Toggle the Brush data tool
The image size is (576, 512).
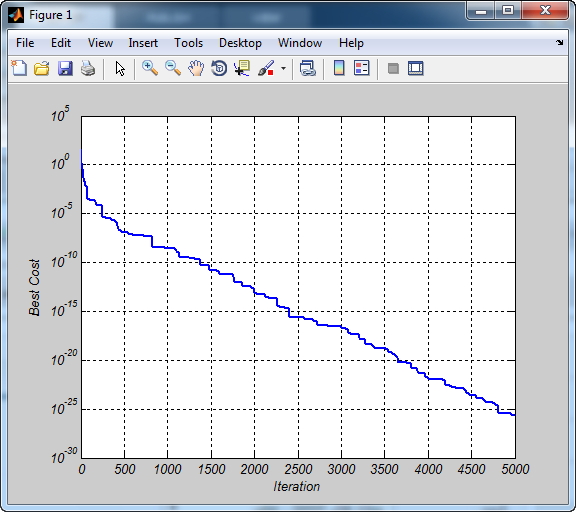(x=266, y=68)
